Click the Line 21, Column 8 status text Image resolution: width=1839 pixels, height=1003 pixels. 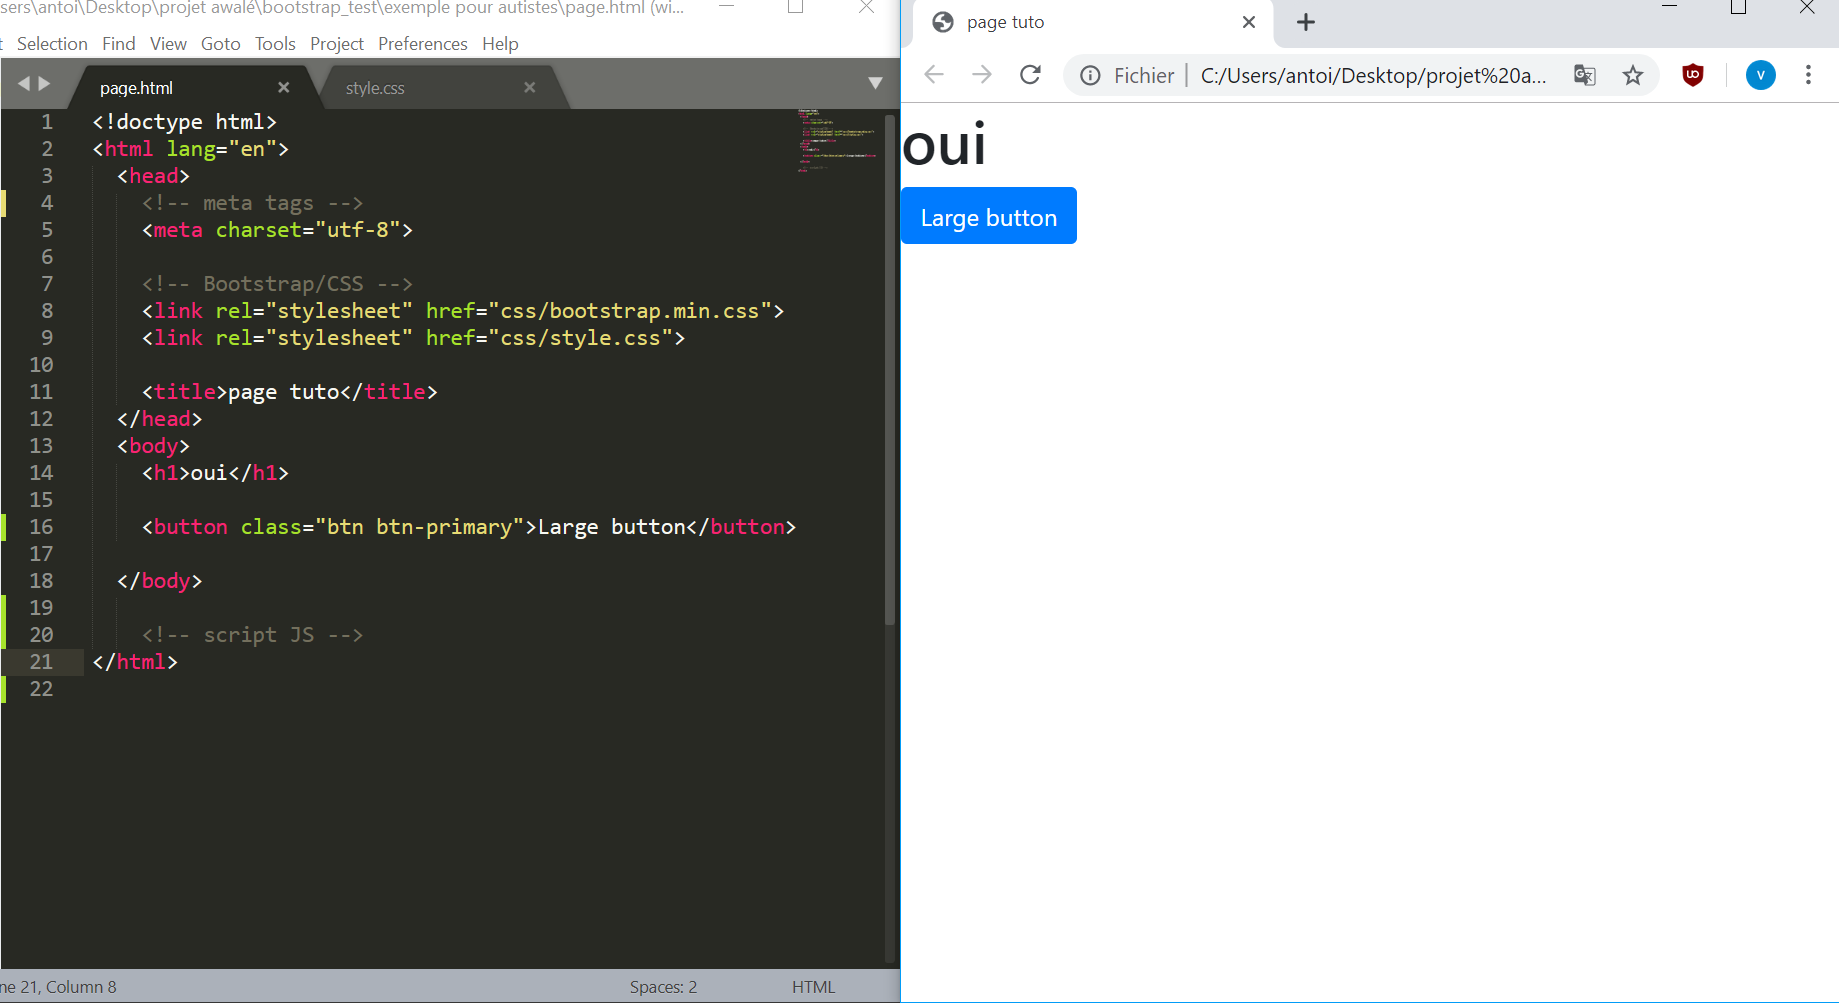point(58,987)
